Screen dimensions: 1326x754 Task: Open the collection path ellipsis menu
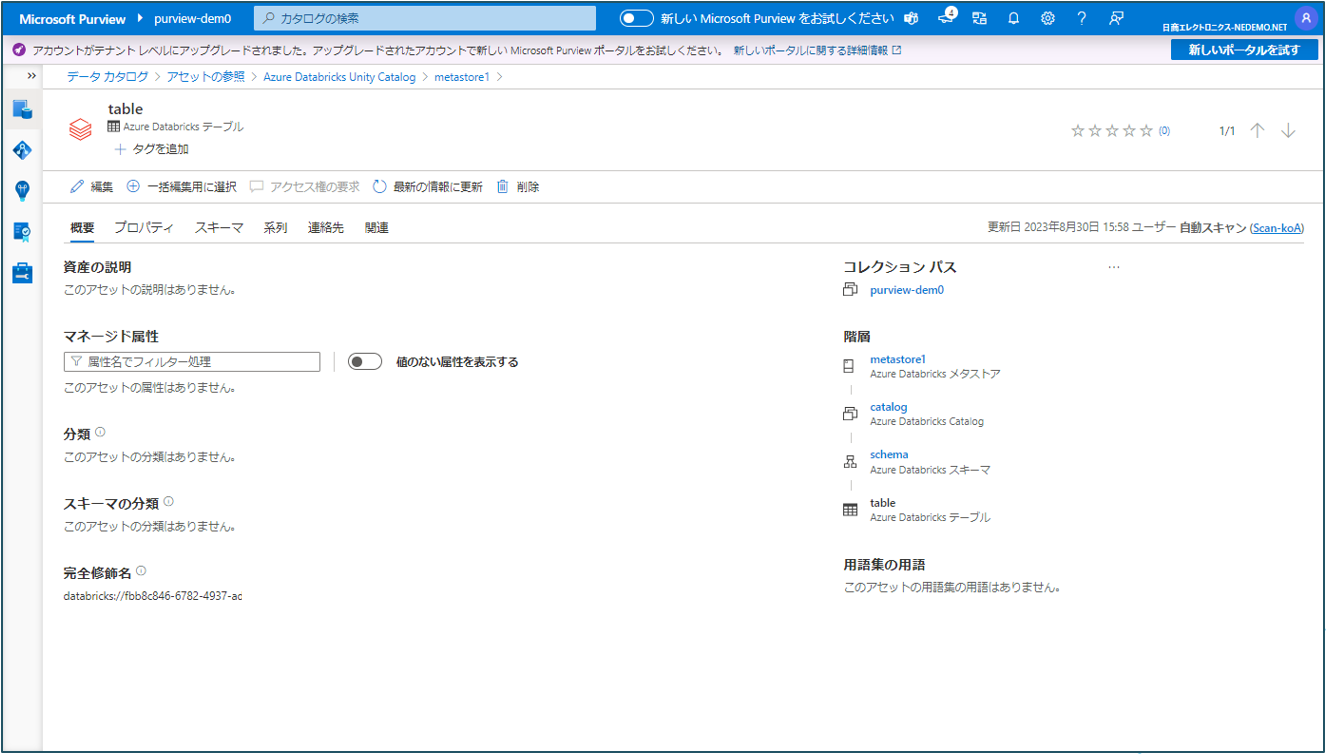[x=1114, y=267]
